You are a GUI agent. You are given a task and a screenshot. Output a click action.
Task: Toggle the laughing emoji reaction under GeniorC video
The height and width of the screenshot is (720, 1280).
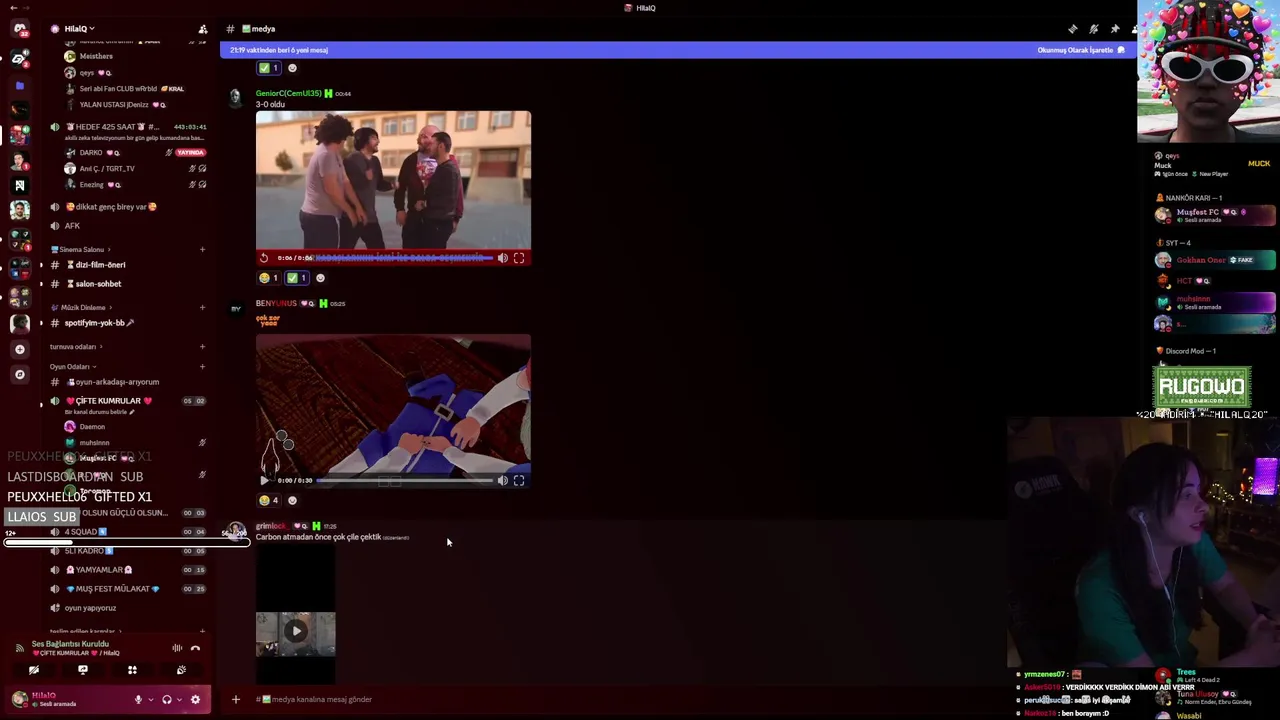pyautogui.click(x=269, y=278)
